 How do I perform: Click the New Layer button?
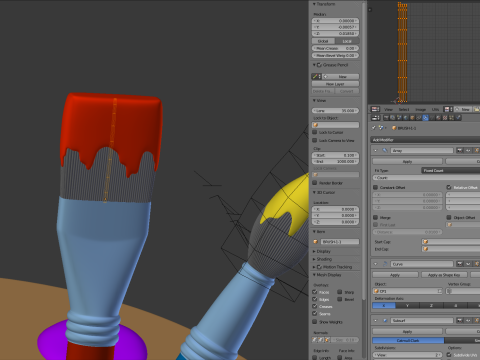click(x=335, y=84)
